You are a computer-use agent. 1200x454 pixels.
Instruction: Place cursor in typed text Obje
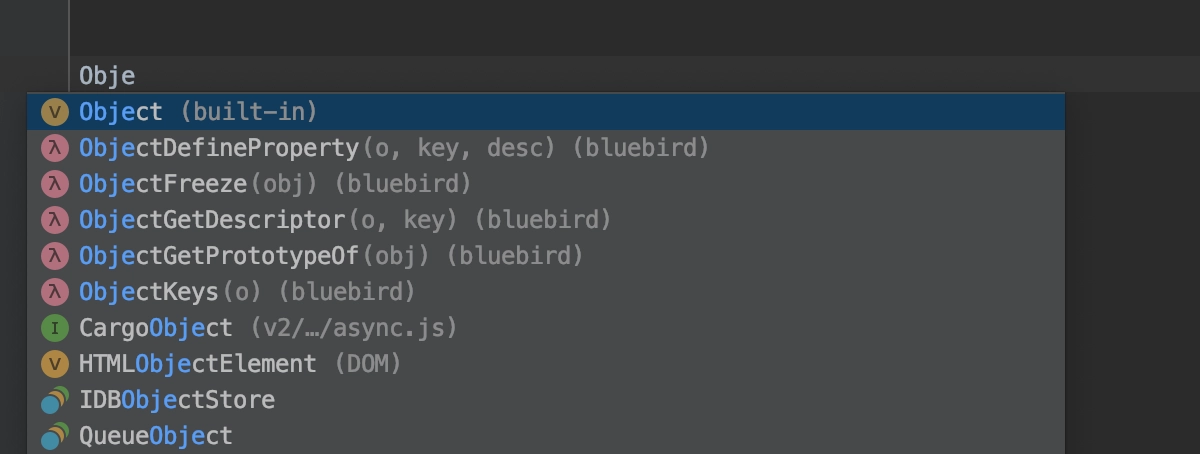(106, 75)
